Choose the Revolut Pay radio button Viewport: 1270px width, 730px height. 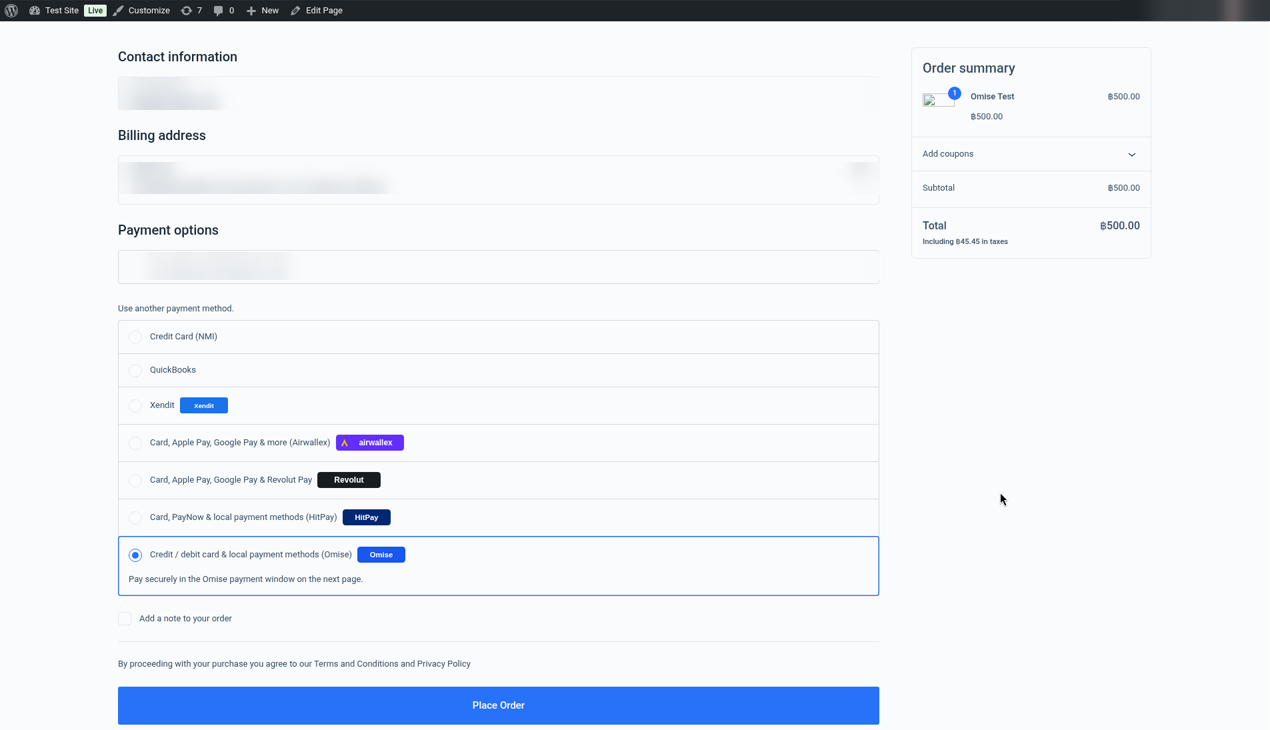coord(135,480)
